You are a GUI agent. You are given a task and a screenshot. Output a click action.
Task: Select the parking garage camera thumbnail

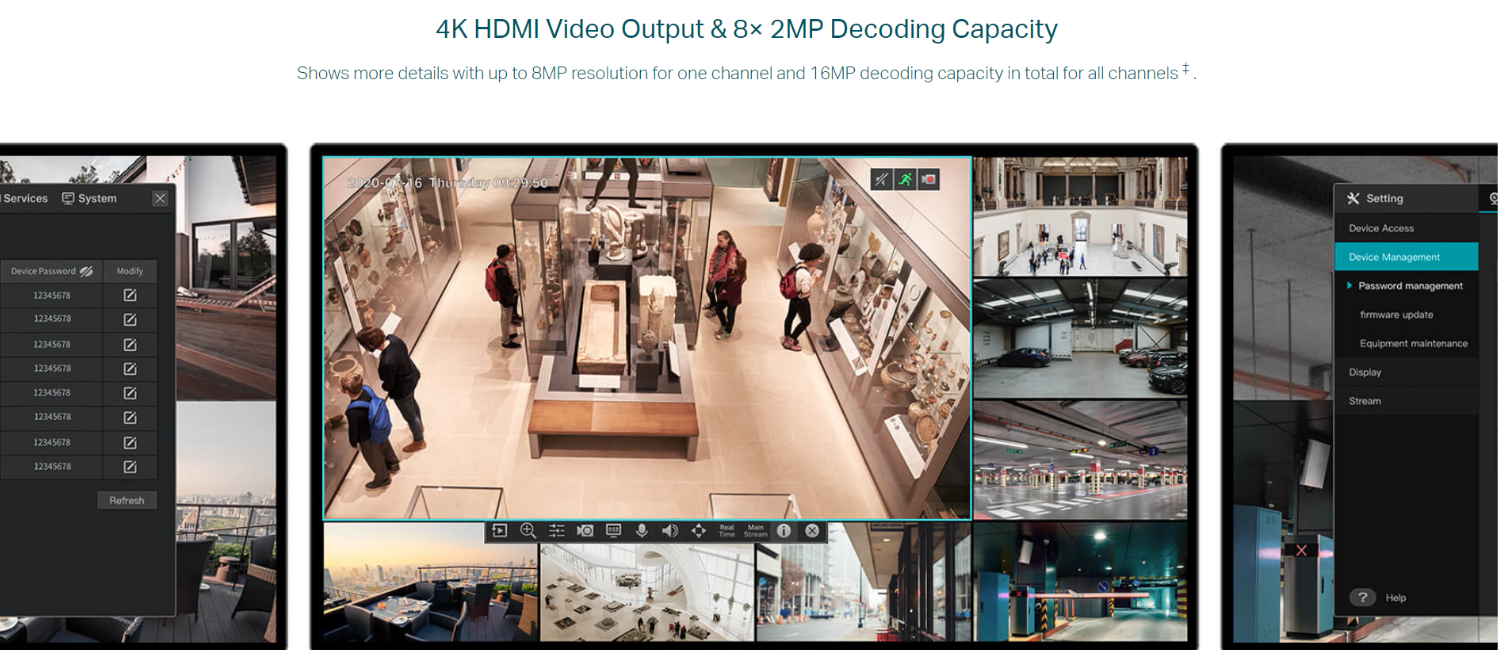click(x=1080, y=461)
